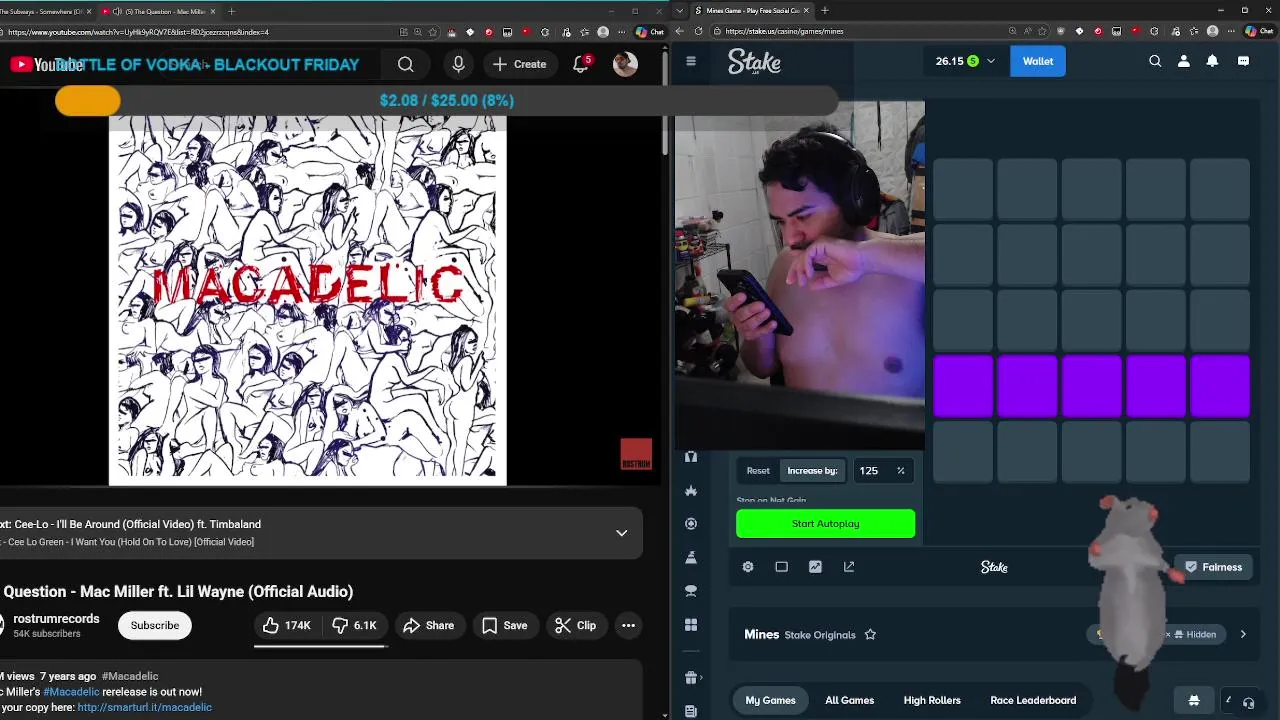Switch to All Games tab

tap(850, 700)
